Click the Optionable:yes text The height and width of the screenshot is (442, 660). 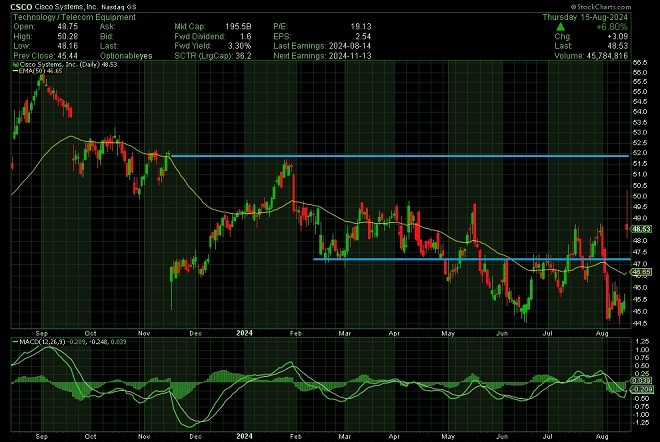[x=126, y=56]
